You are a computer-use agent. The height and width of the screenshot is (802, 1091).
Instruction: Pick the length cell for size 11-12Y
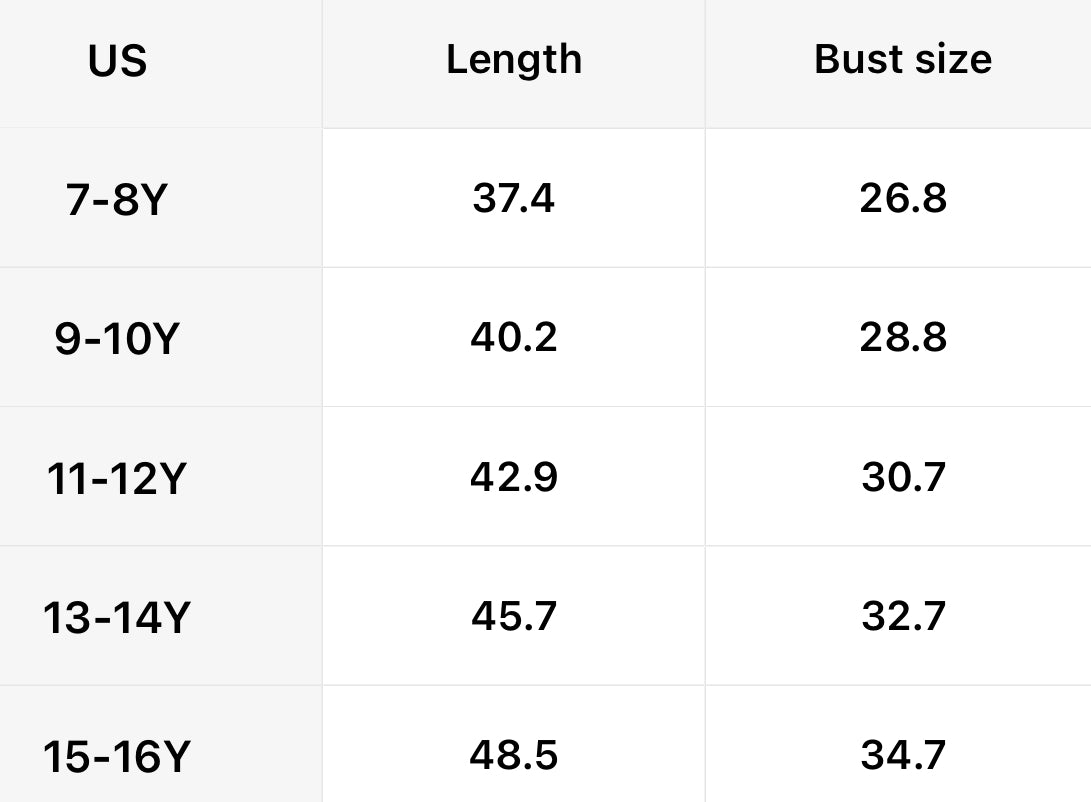[x=513, y=477]
